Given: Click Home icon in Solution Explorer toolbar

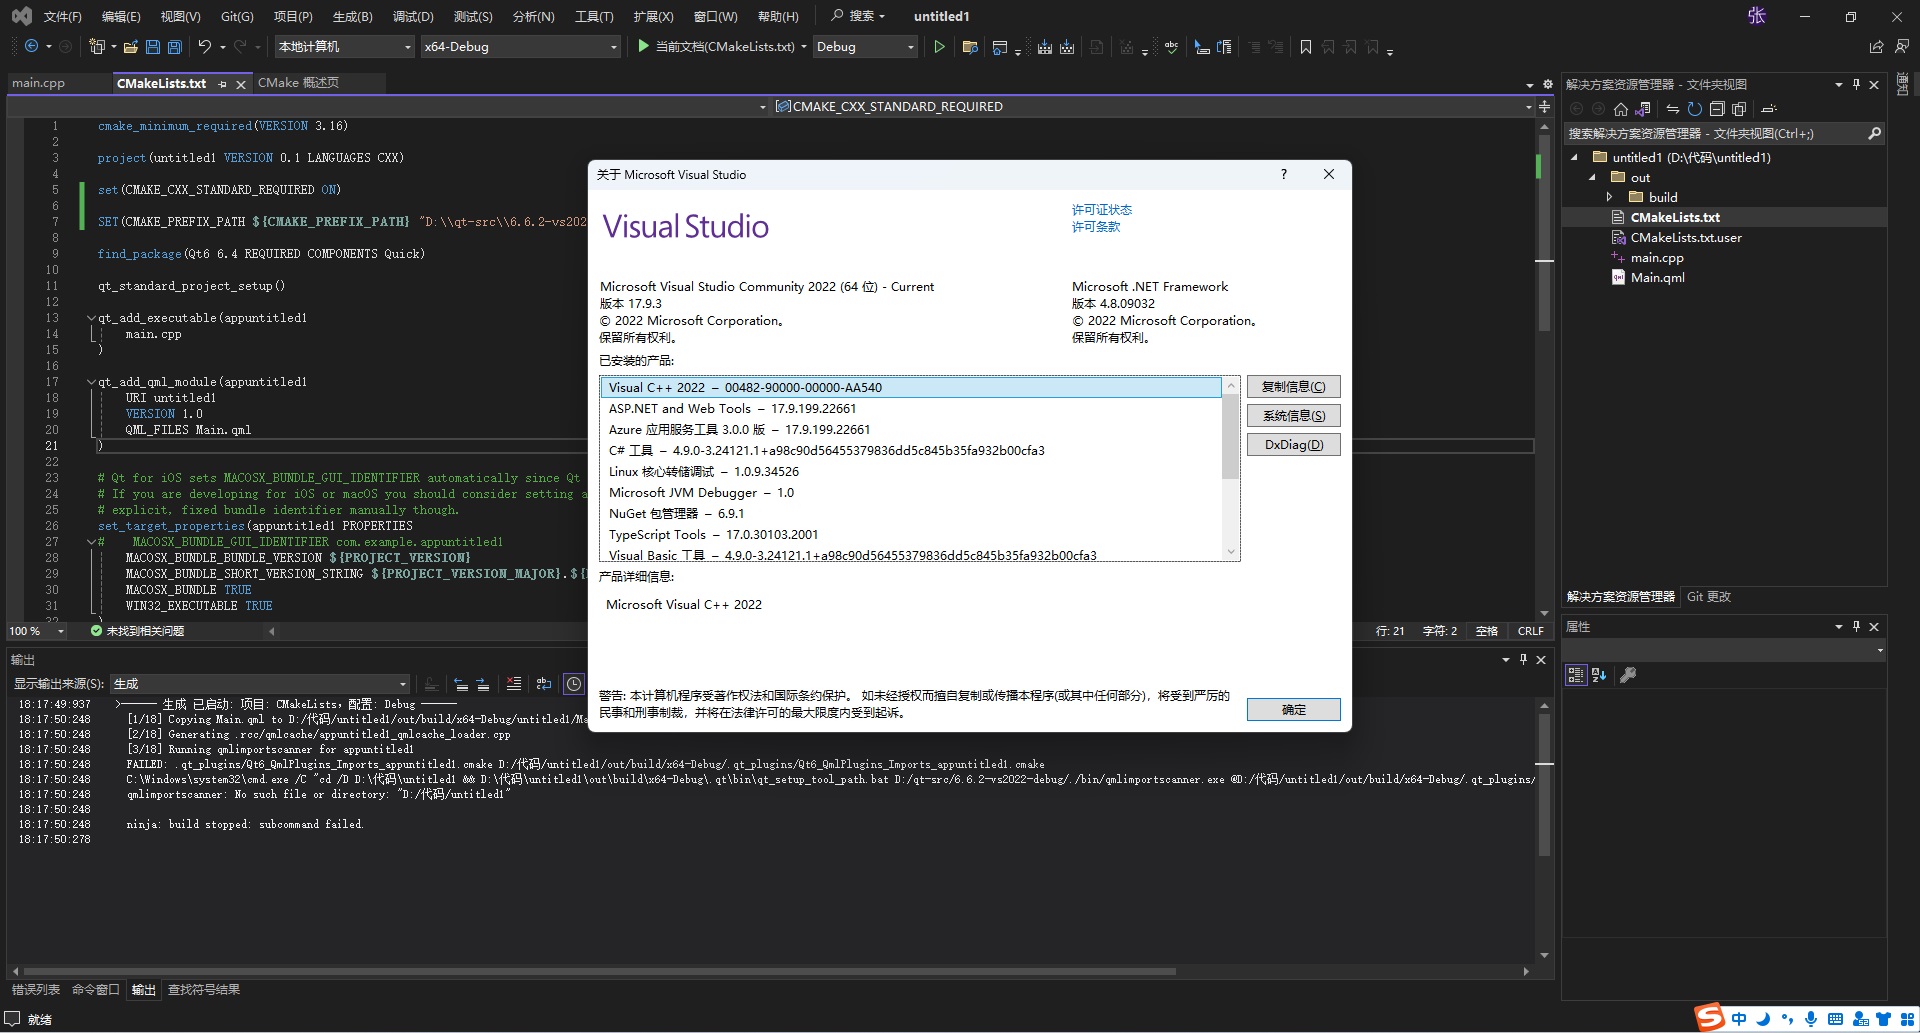Looking at the screenshot, I should click(x=1621, y=109).
